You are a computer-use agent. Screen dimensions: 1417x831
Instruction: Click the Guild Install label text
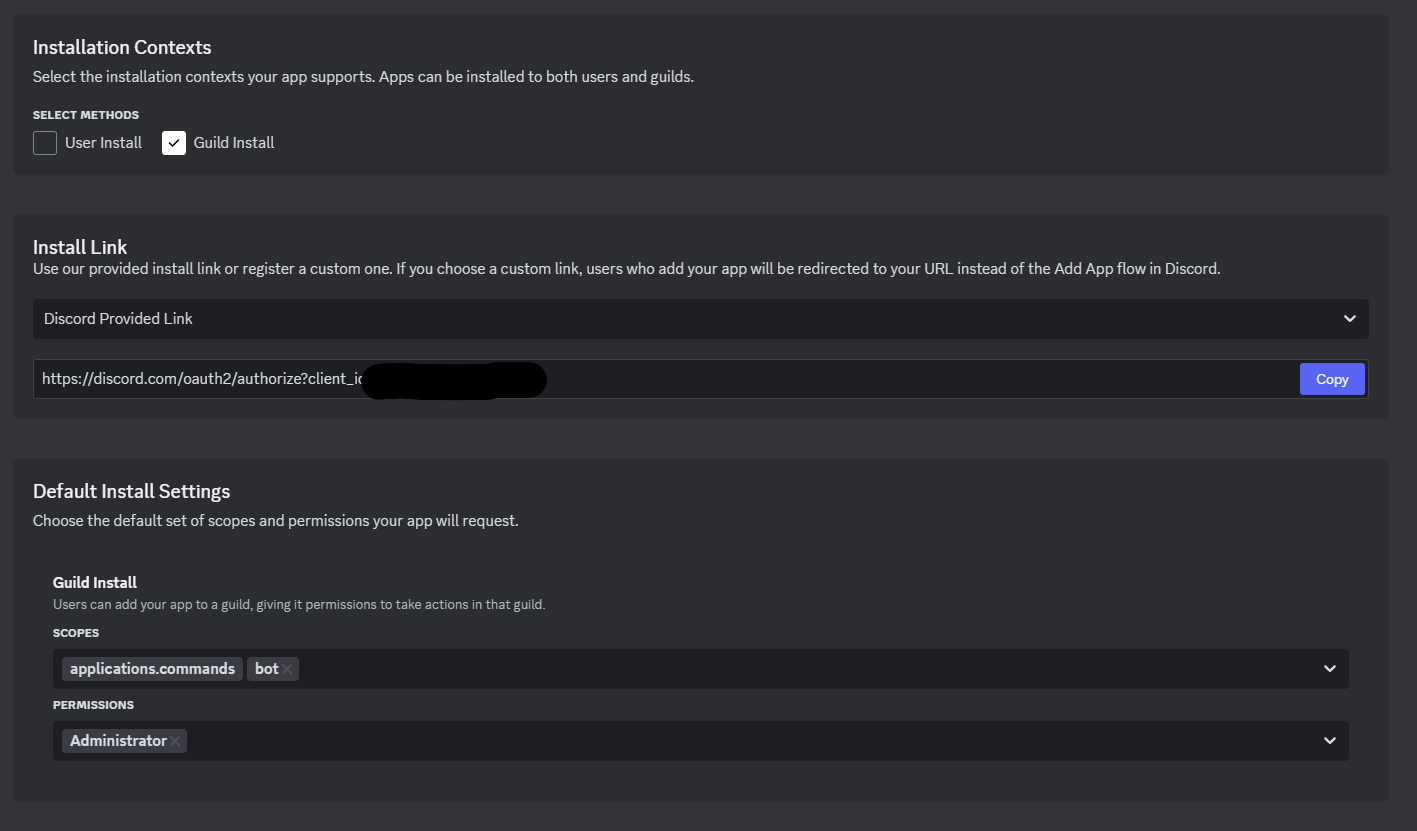pos(234,143)
